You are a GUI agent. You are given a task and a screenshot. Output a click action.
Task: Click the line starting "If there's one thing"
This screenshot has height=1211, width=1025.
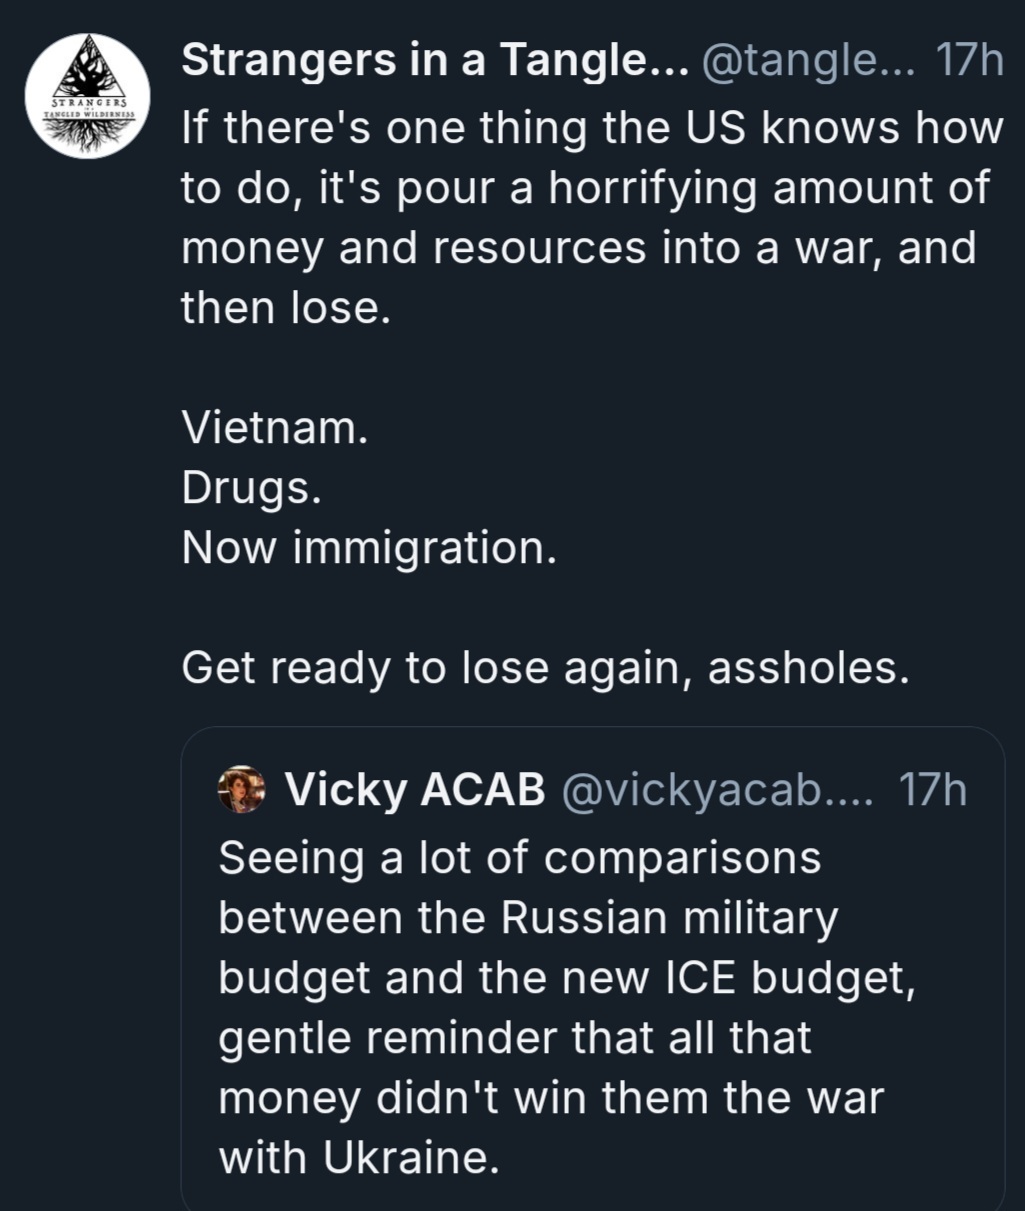click(592, 127)
